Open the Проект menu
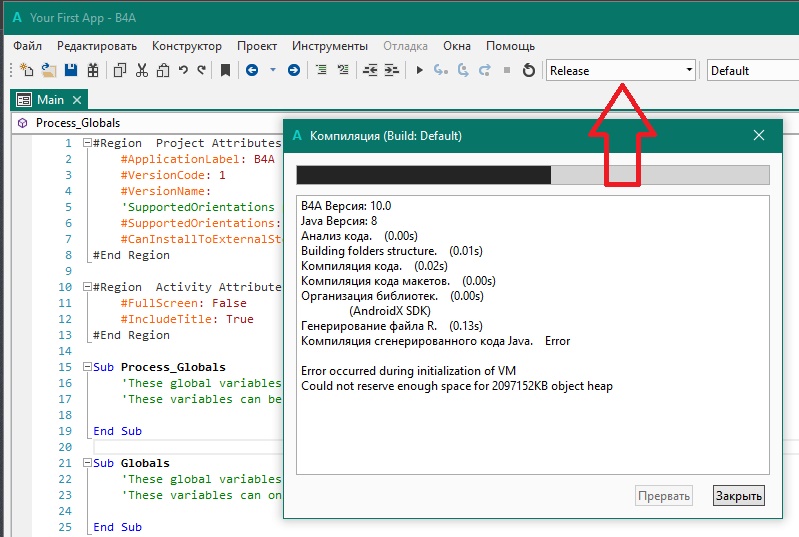Image resolution: width=799 pixels, height=537 pixels. coord(257,46)
